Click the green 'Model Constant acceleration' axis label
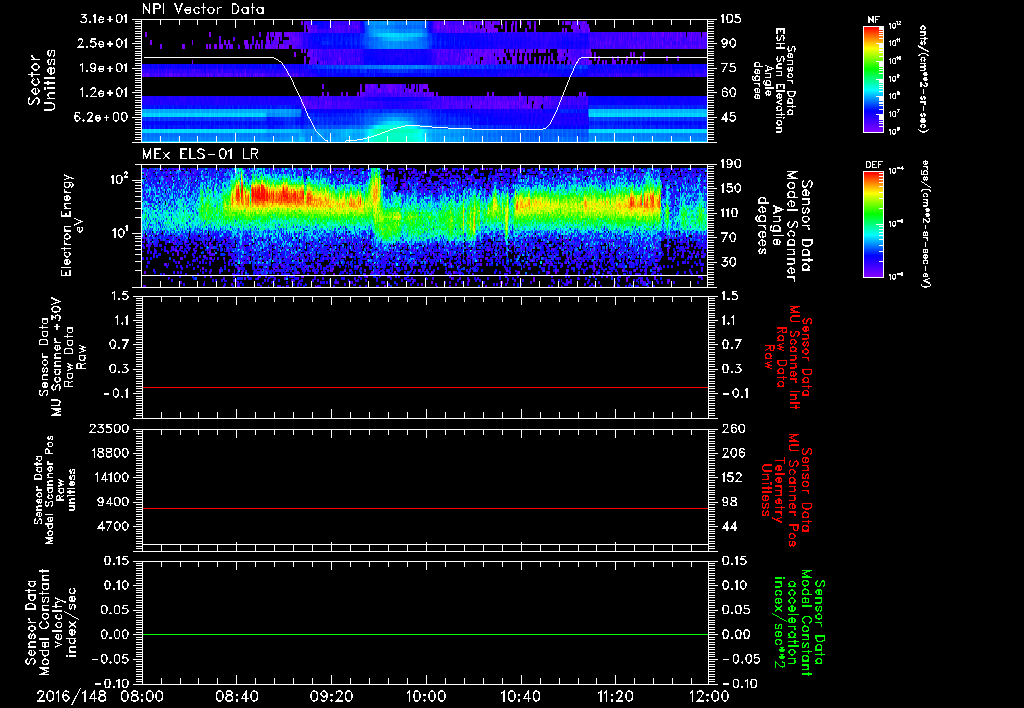Screen dimensions: 1024x708 tap(798, 622)
